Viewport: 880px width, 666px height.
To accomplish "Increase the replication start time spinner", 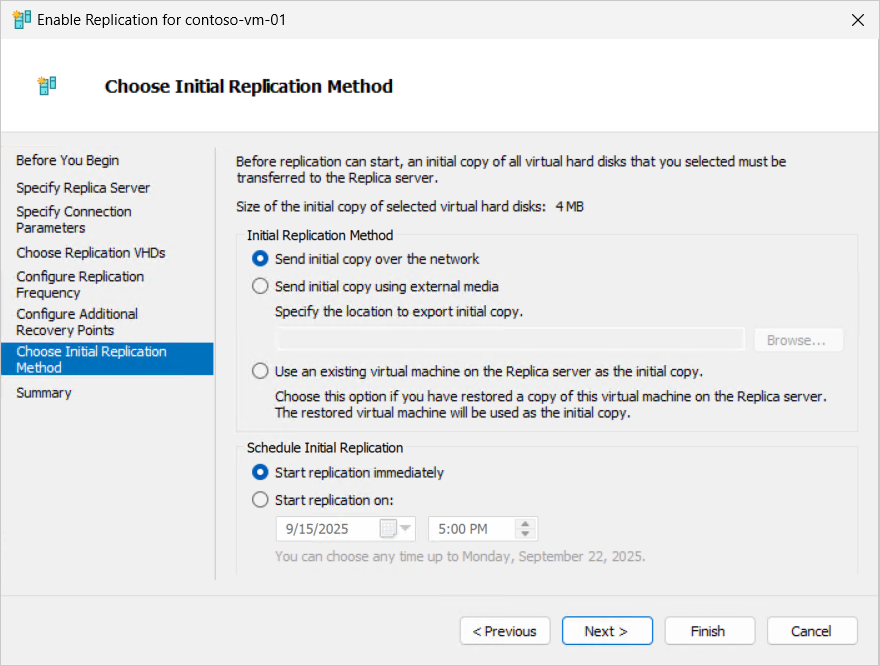I will click(x=526, y=523).
